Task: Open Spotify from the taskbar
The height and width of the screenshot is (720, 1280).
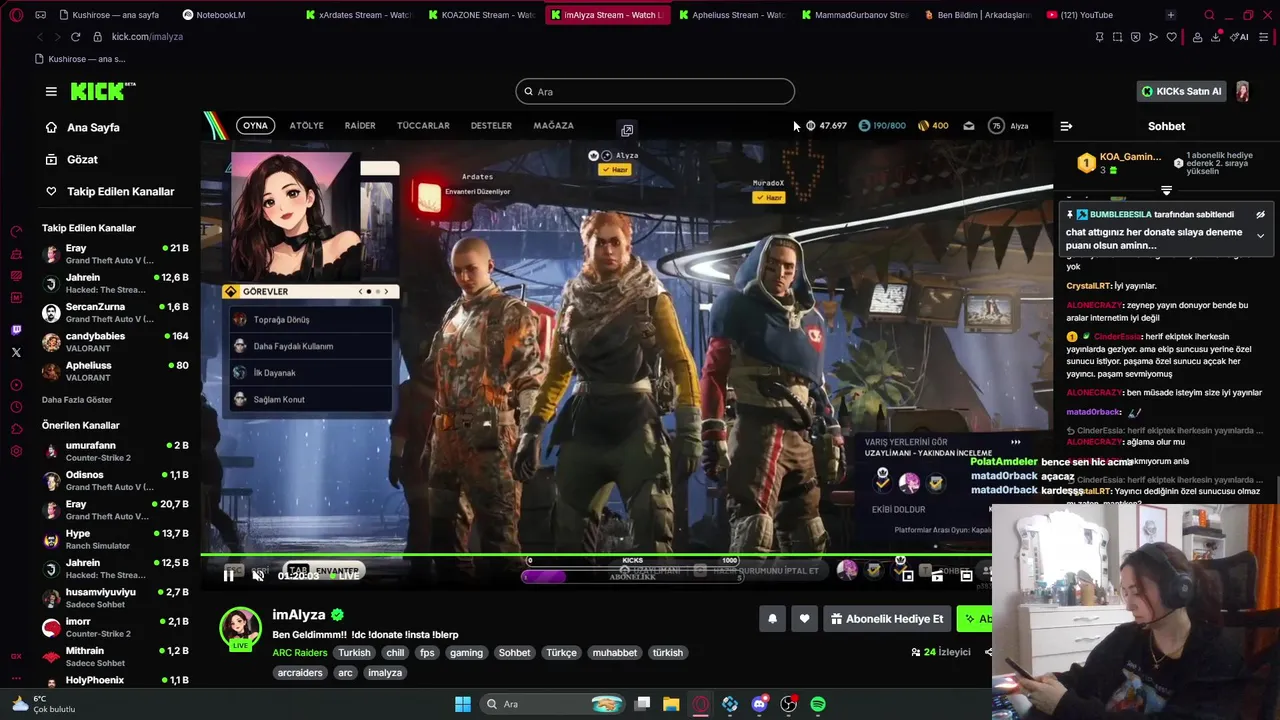Action: pyautogui.click(x=818, y=704)
